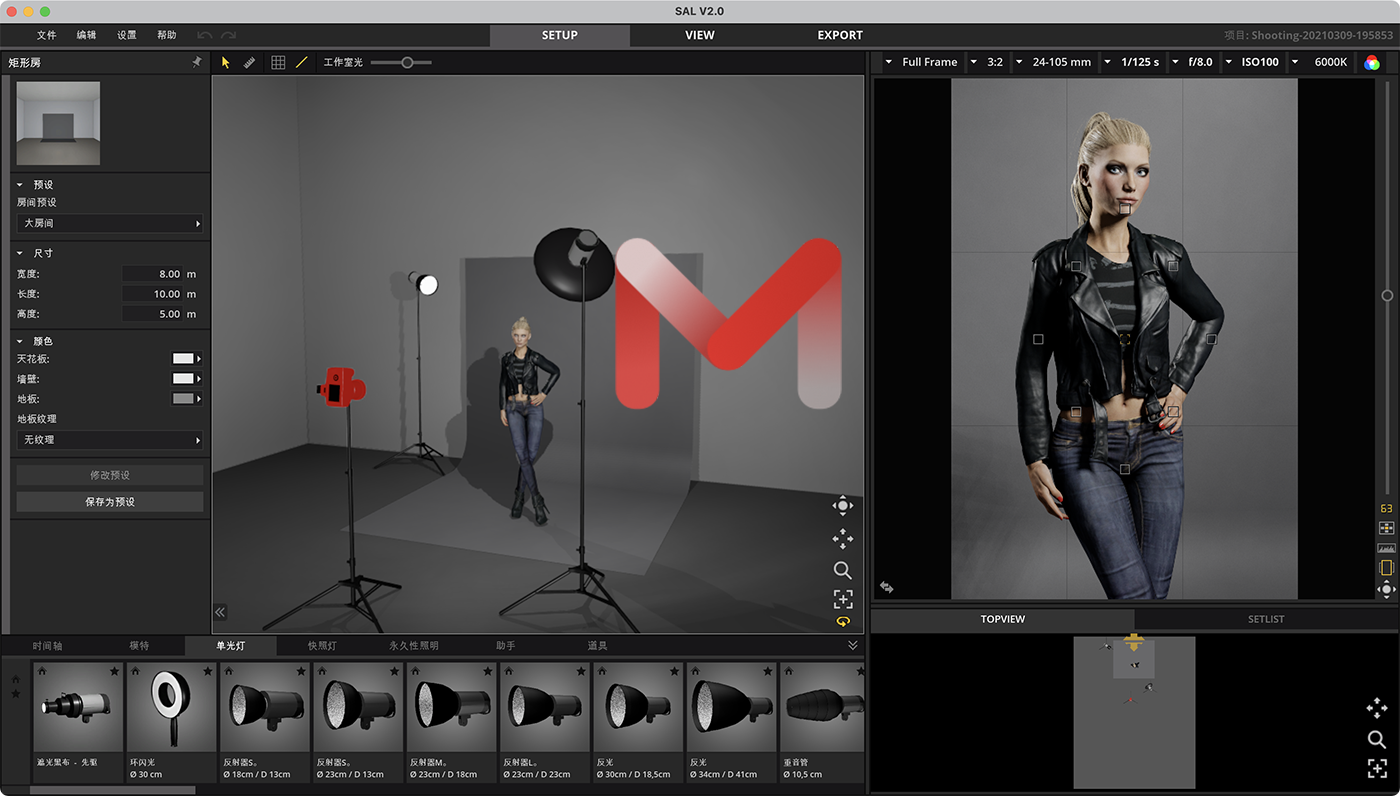Toggle the composition grid icon beside camera preview
Image resolution: width=1400 pixels, height=796 pixels.
(1386, 528)
